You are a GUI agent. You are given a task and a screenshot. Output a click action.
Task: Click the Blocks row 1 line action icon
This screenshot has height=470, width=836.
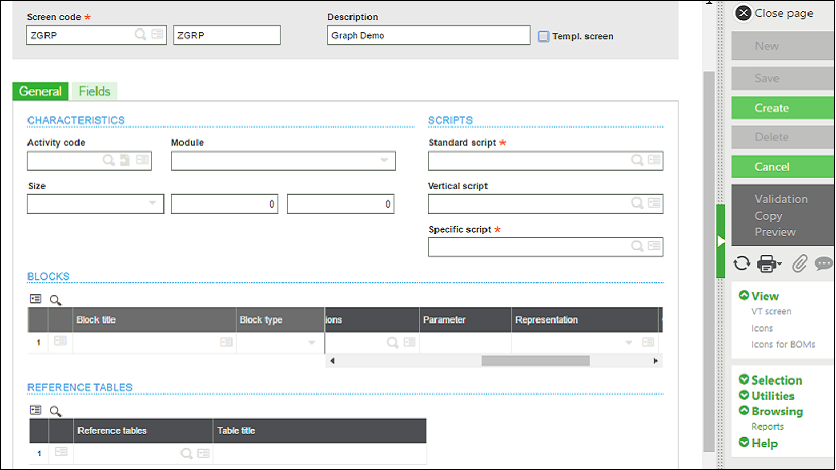[60, 341]
